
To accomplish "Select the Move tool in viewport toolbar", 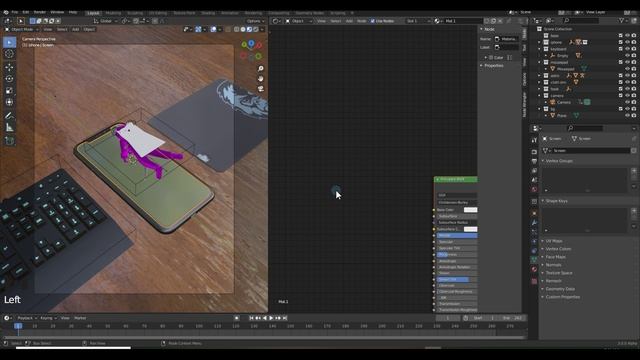I will click(x=9, y=67).
